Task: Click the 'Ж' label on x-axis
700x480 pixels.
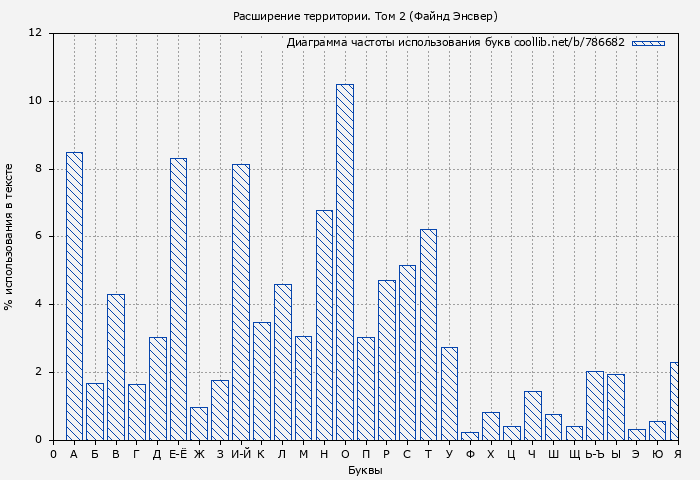Action: [199, 454]
